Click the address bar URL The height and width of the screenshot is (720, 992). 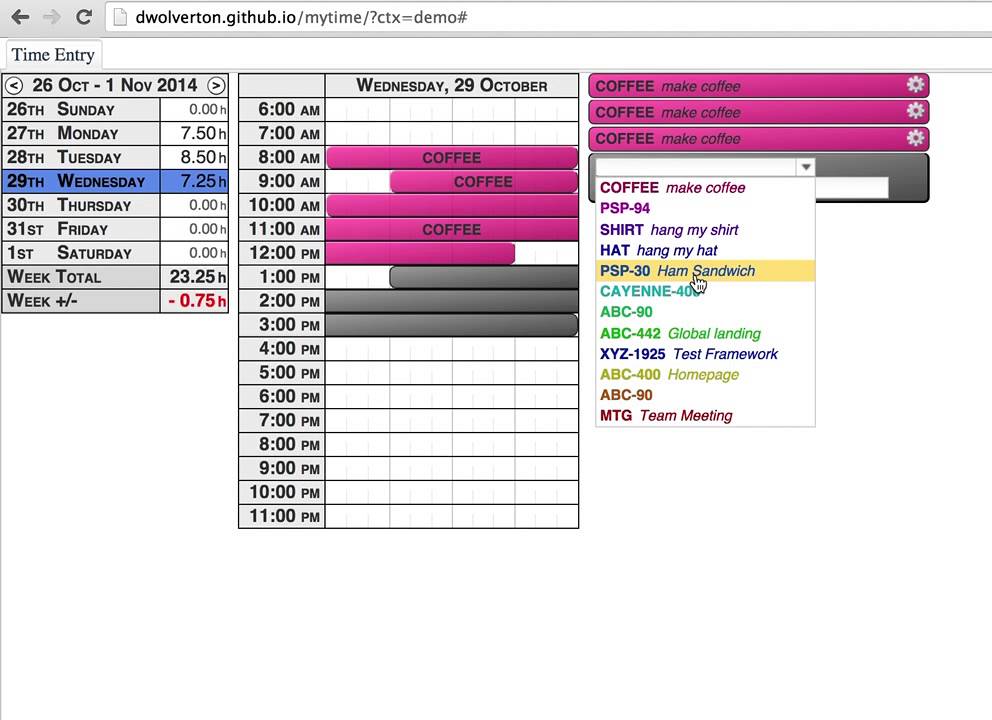click(301, 17)
